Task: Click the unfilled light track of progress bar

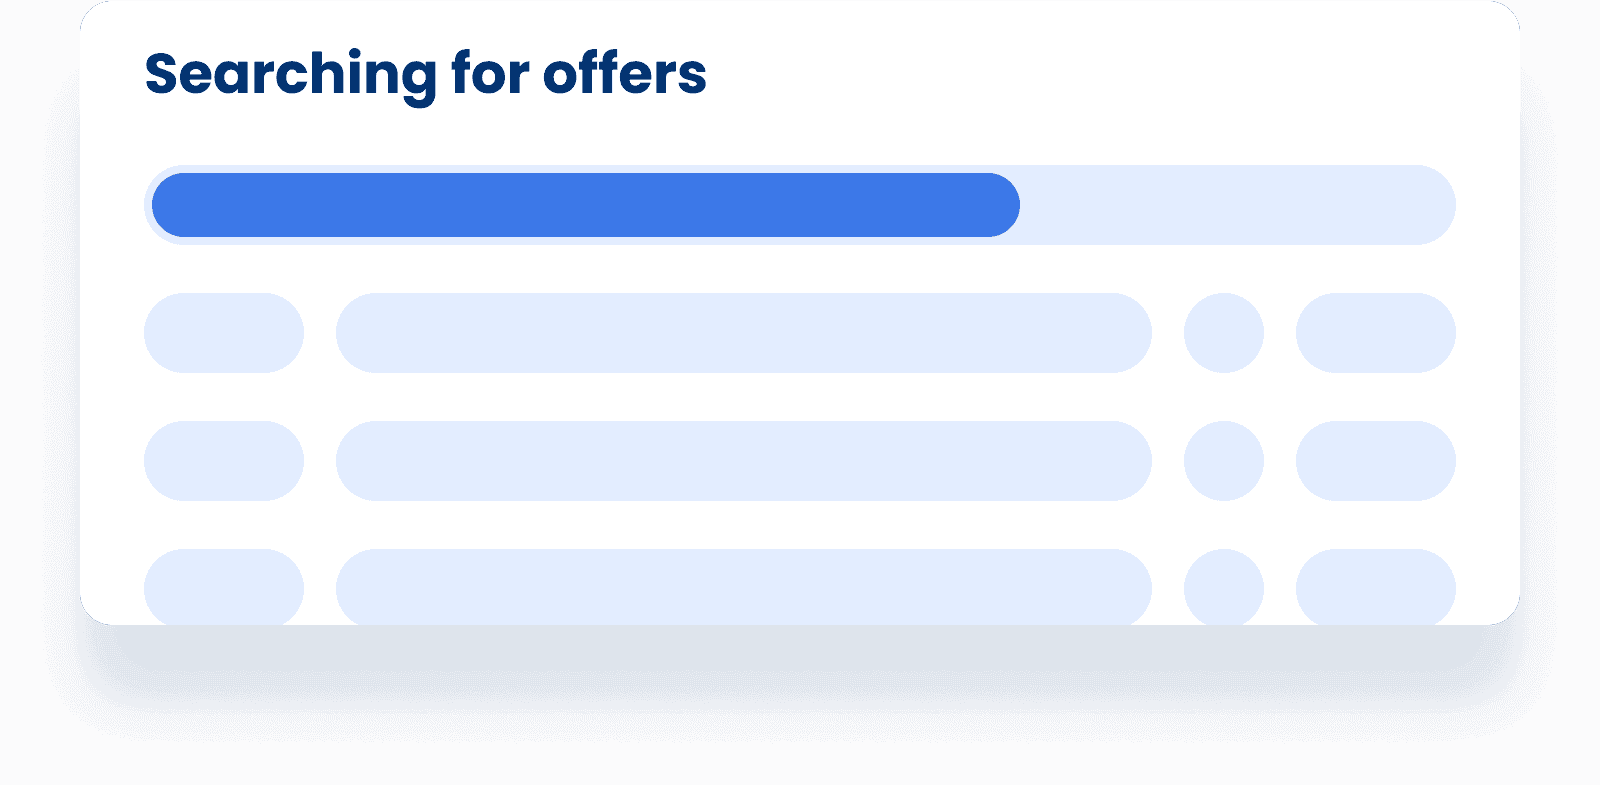Action: pyautogui.click(x=1238, y=205)
